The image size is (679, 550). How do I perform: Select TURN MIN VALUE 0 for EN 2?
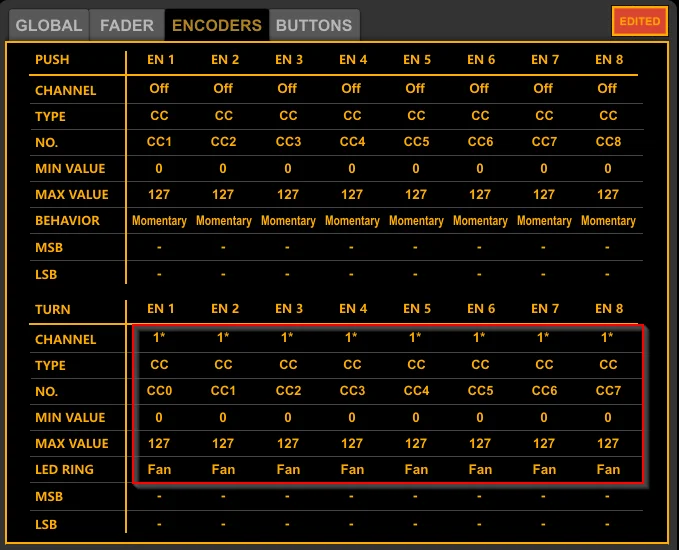tap(223, 417)
